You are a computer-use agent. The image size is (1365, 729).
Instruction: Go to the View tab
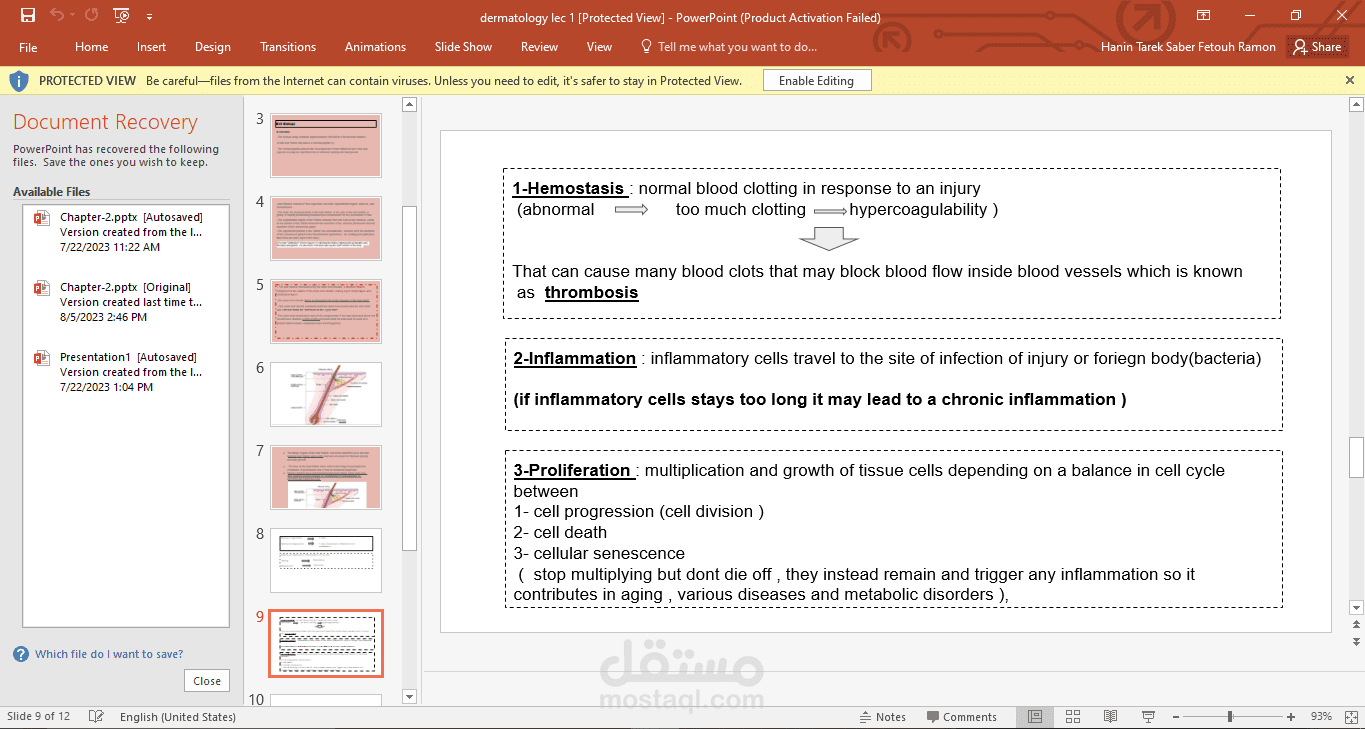click(x=599, y=47)
